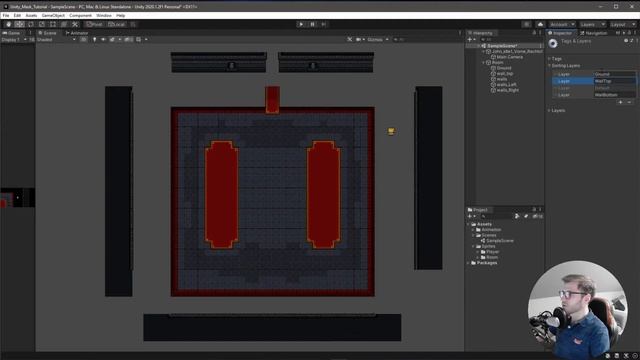
Task: Select SampleScene in the Hierarchy
Action: [502, 46]
